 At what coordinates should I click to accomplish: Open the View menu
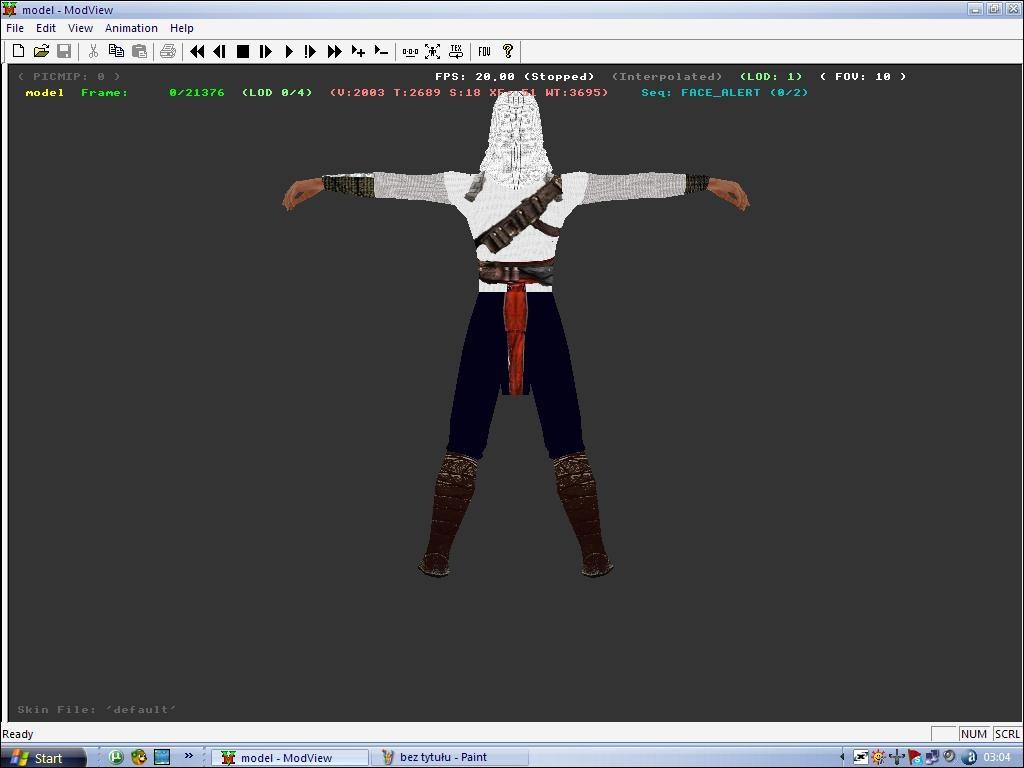[80, 28]
